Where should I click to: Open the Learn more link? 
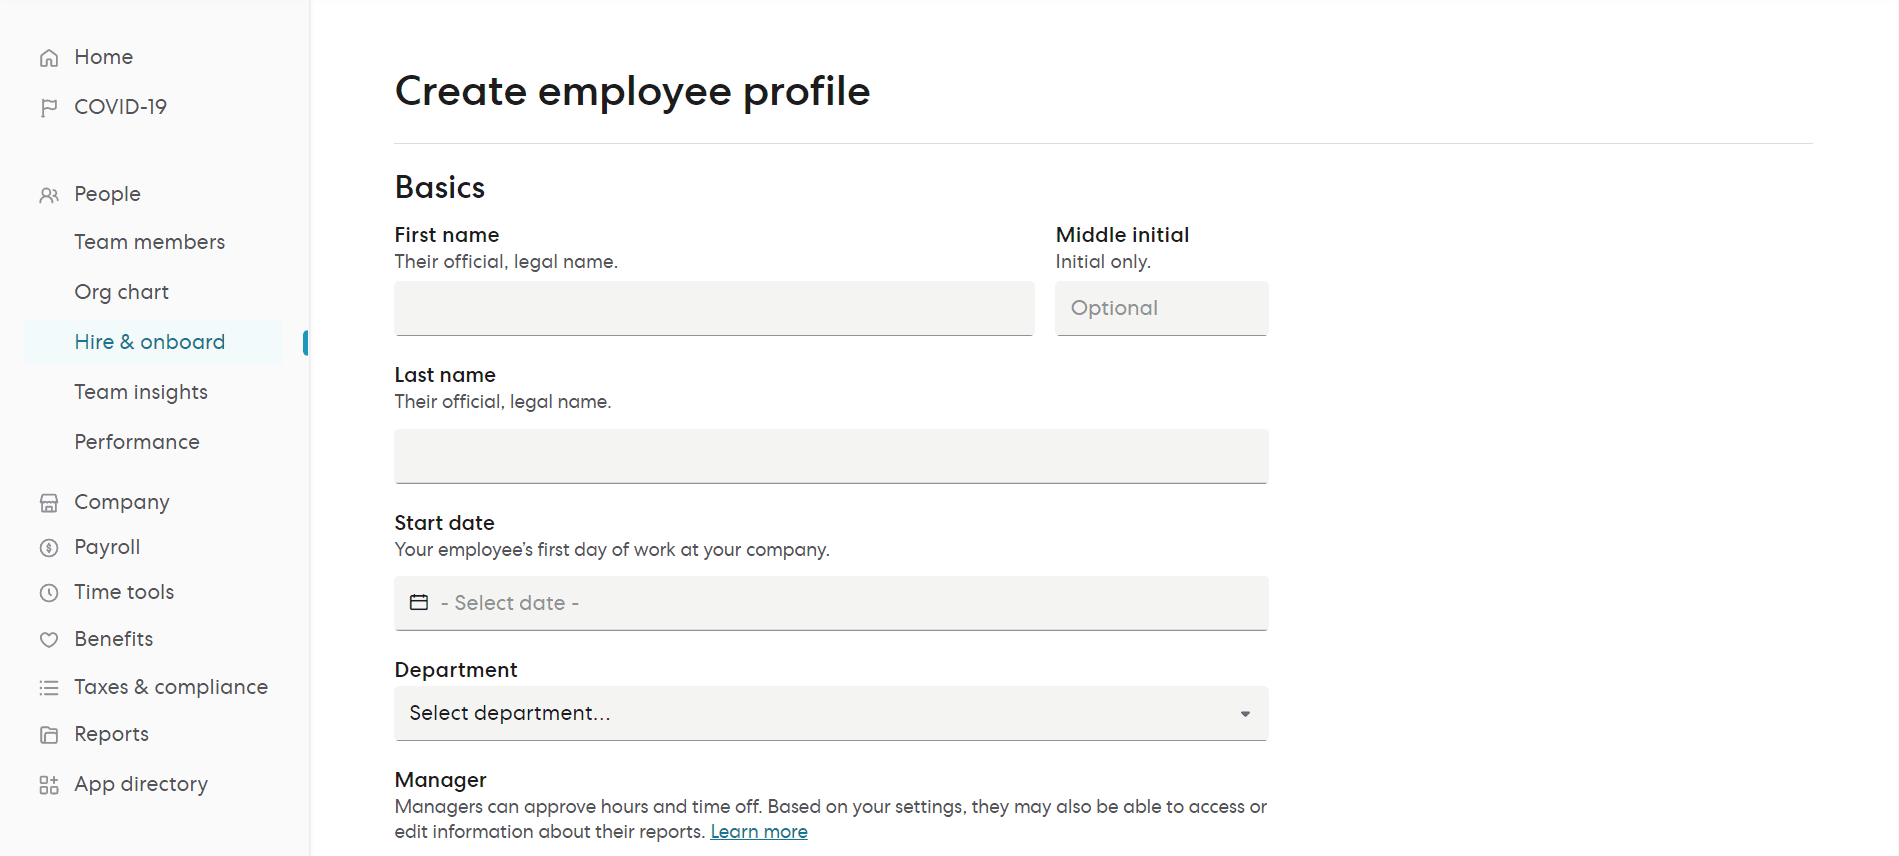click(759, 832)
